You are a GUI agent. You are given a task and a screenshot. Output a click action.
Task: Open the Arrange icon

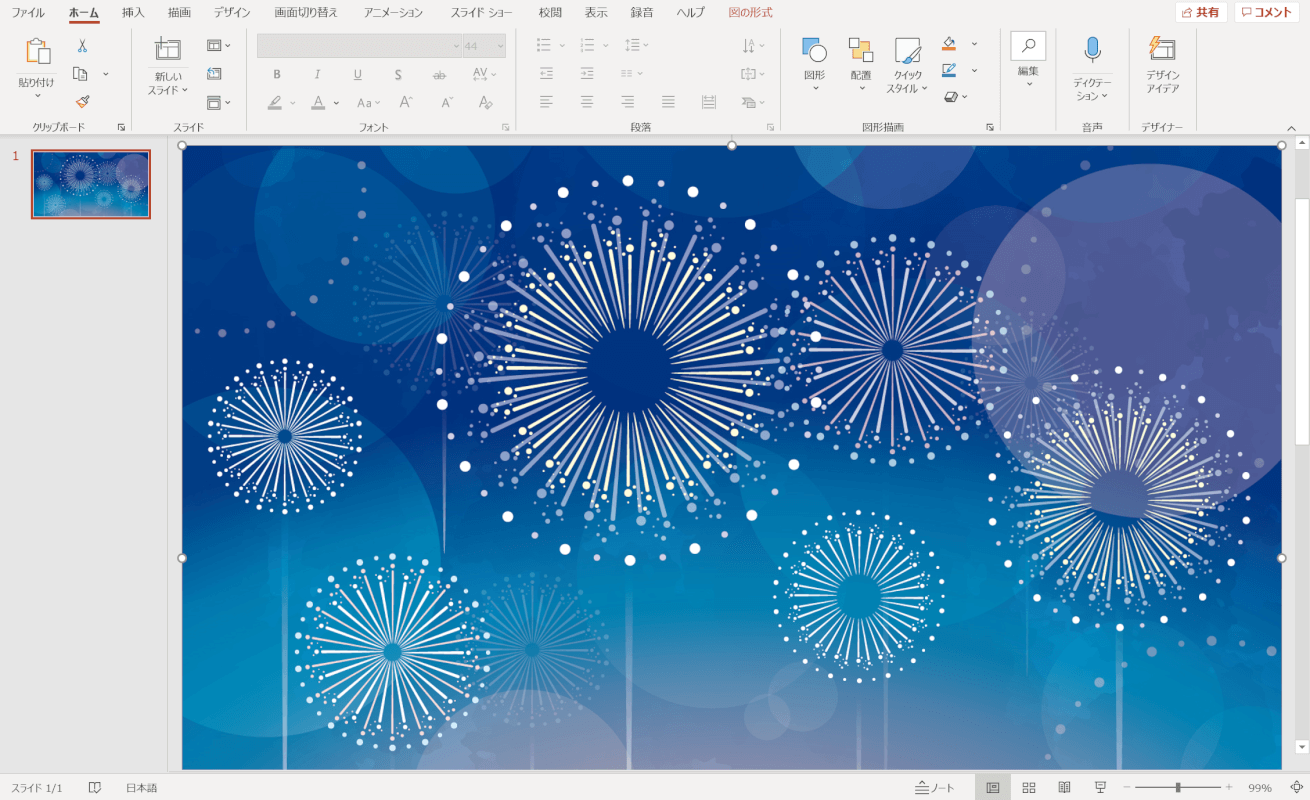click(x=861, y=50)
